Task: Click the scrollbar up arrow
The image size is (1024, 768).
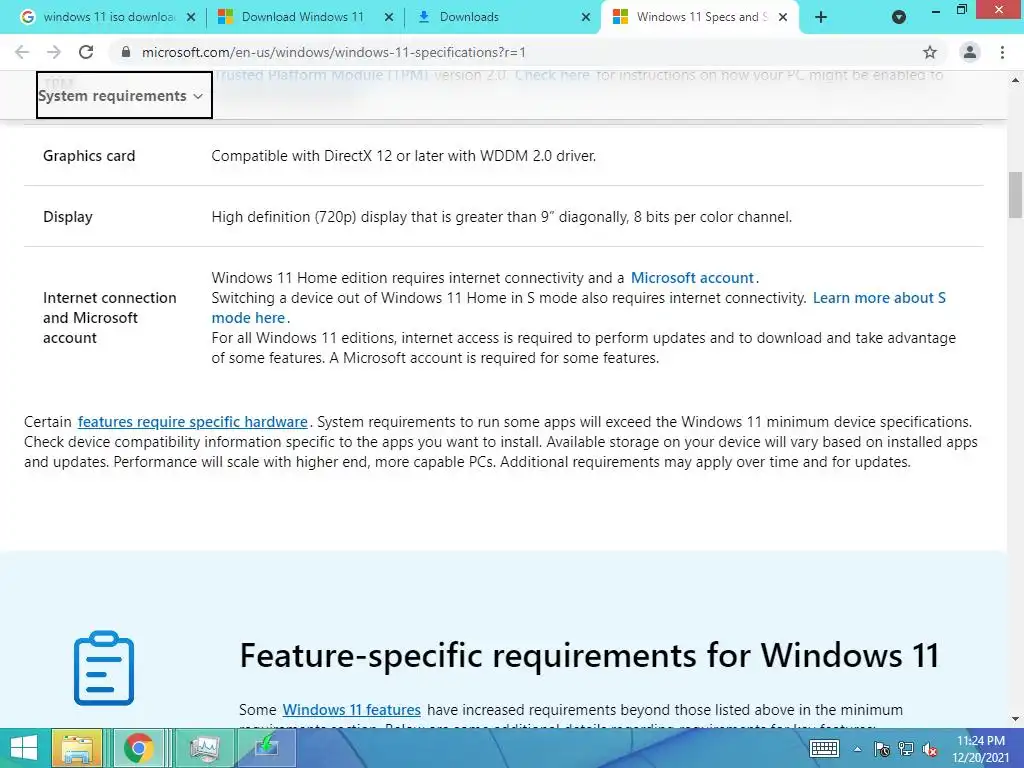Action: click(1015, 80)
